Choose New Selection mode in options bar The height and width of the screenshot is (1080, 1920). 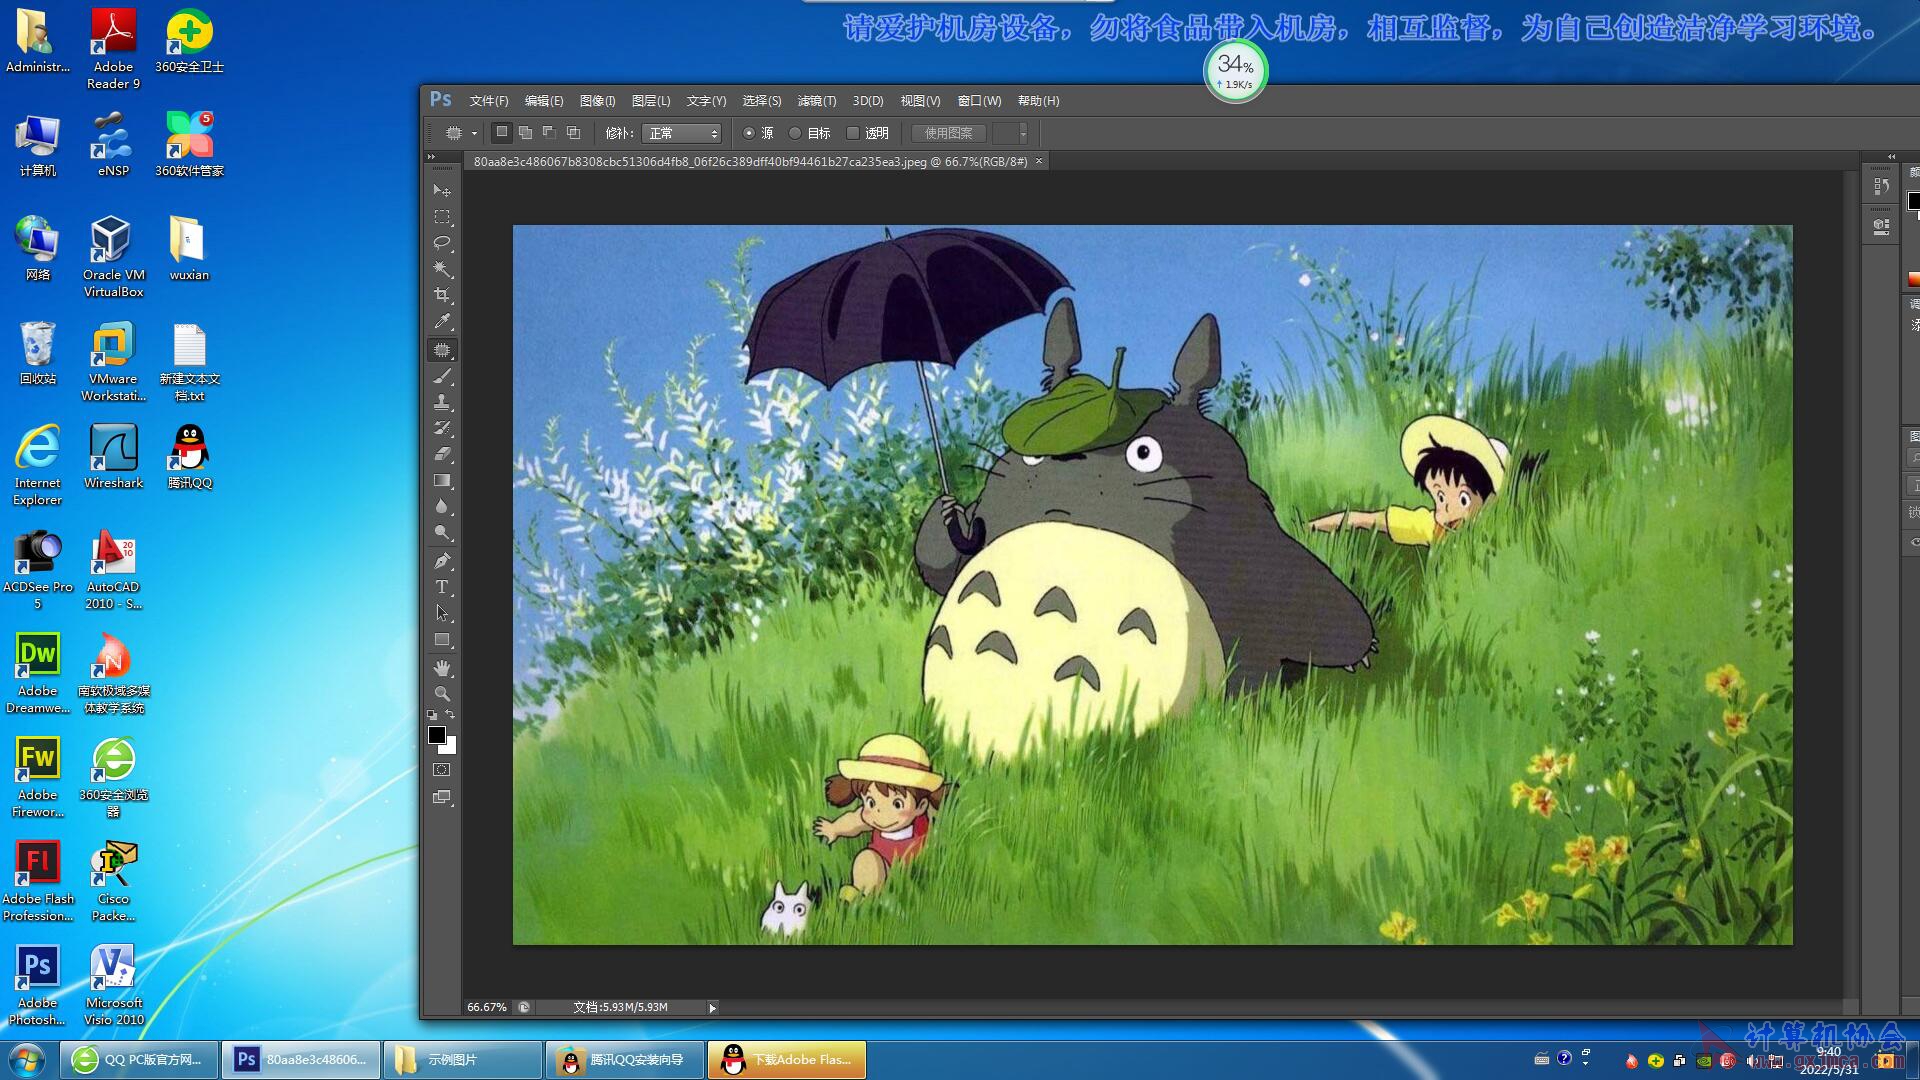click(502, 132)
